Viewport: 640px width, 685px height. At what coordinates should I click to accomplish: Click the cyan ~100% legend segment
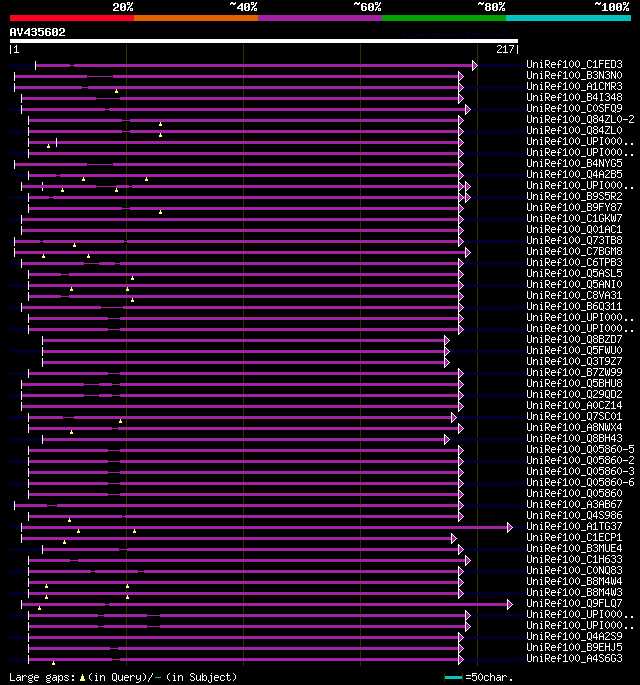point(568,18)
